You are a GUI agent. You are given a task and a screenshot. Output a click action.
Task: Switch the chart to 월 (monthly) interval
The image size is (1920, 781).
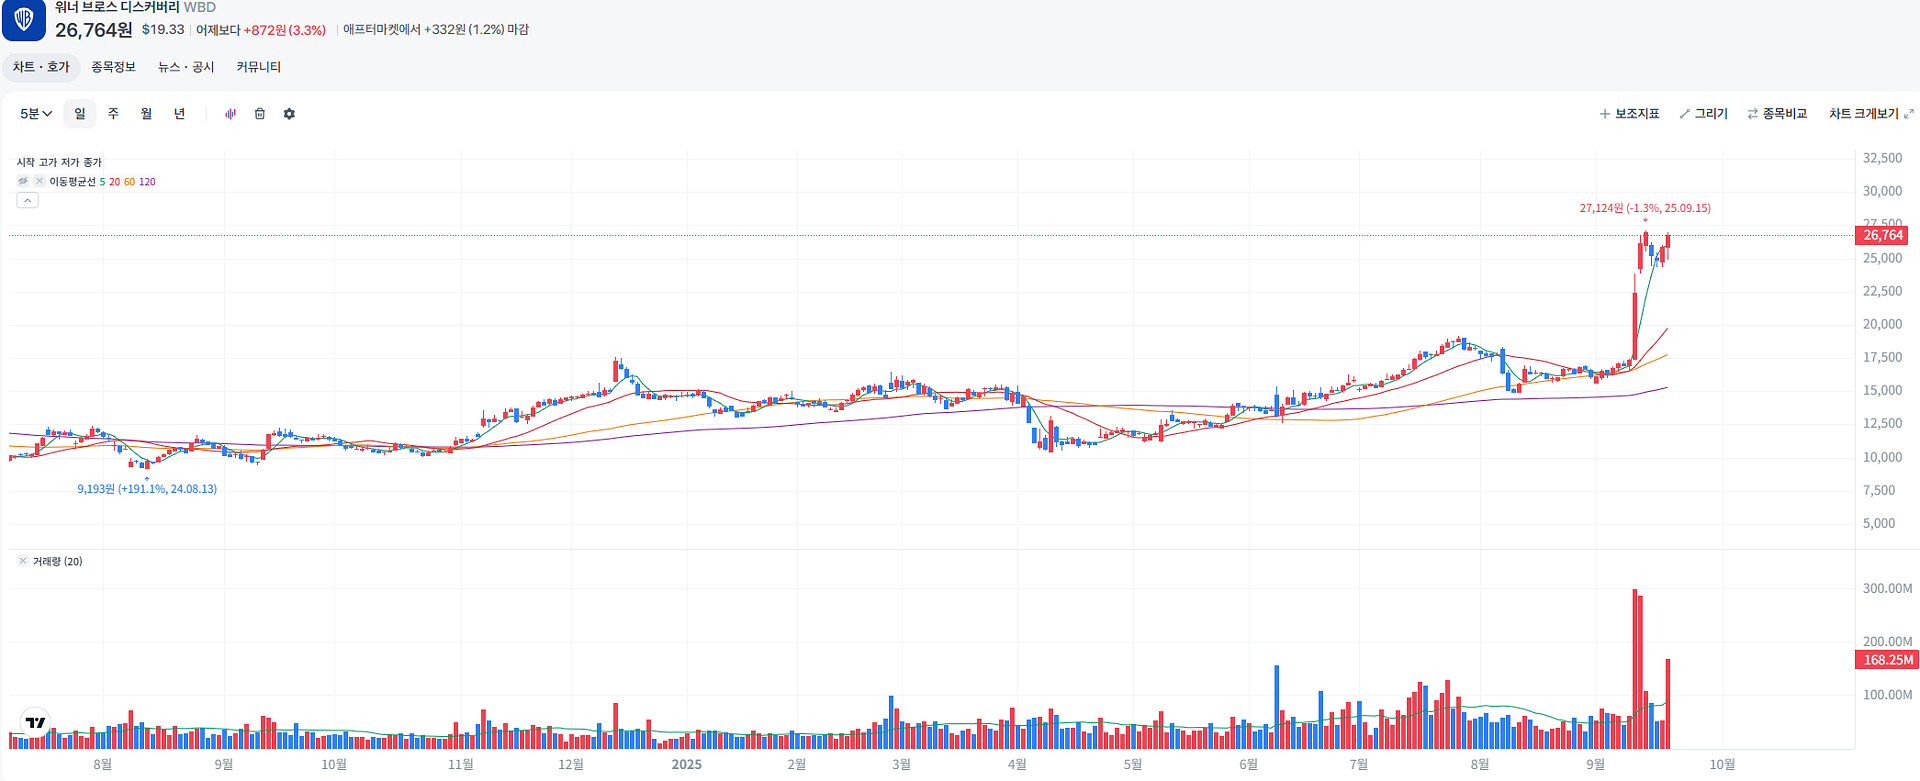pos(146,114)
